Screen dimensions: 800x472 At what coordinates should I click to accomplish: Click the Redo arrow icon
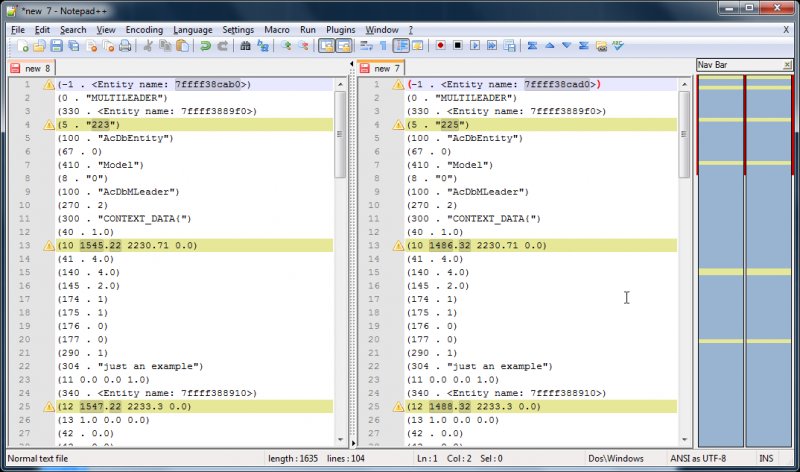(222, 46)
